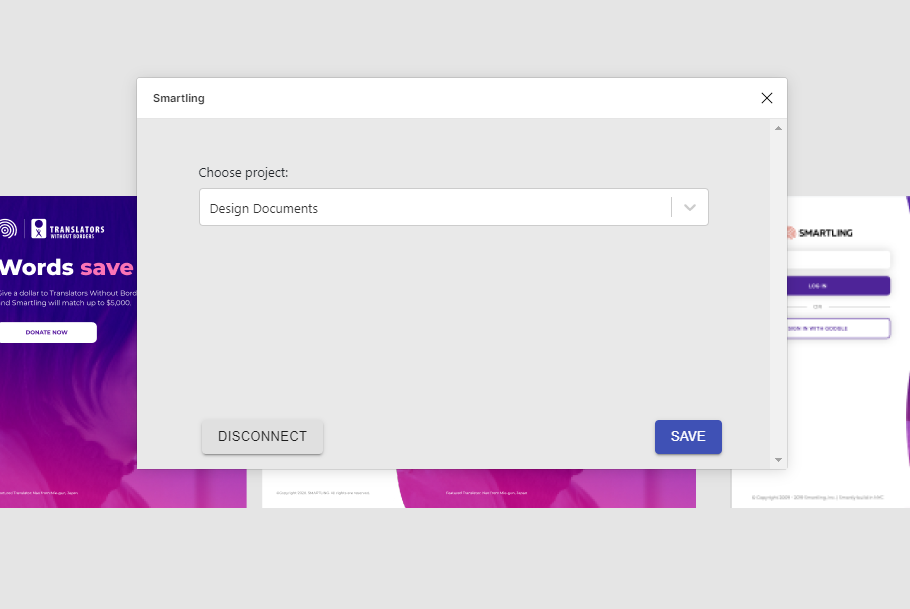Select the 'Words save' headline in the canvas
910x609 pixels.
[x=67, y=268]
